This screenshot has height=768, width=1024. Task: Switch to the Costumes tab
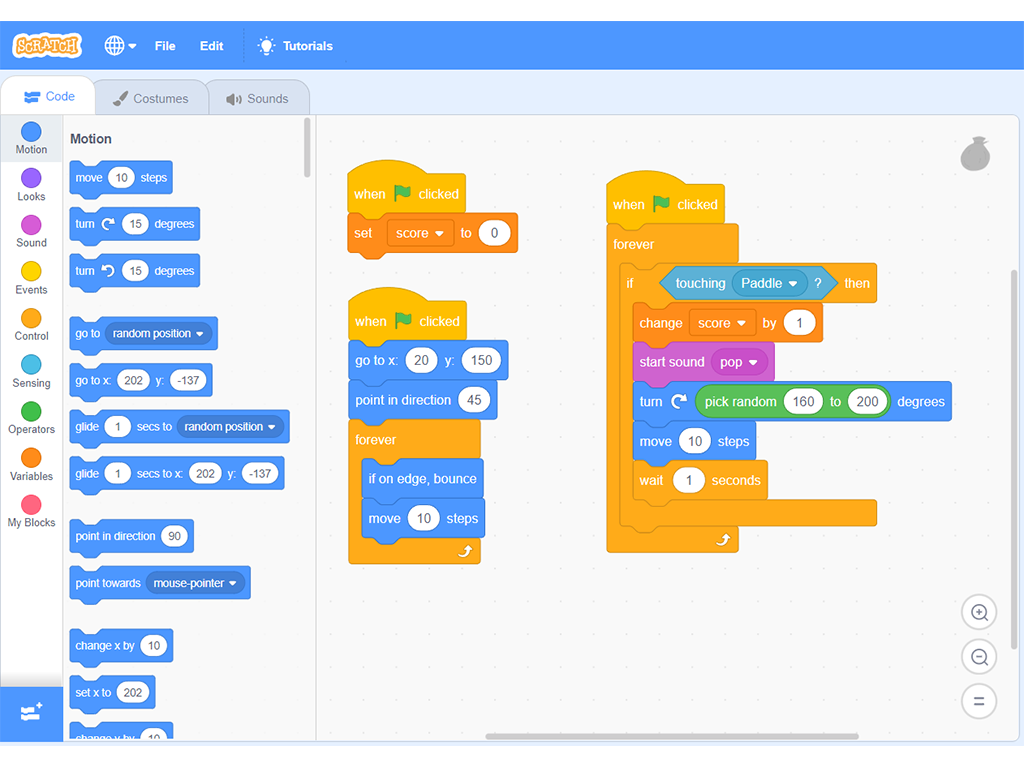pos(150,99)
